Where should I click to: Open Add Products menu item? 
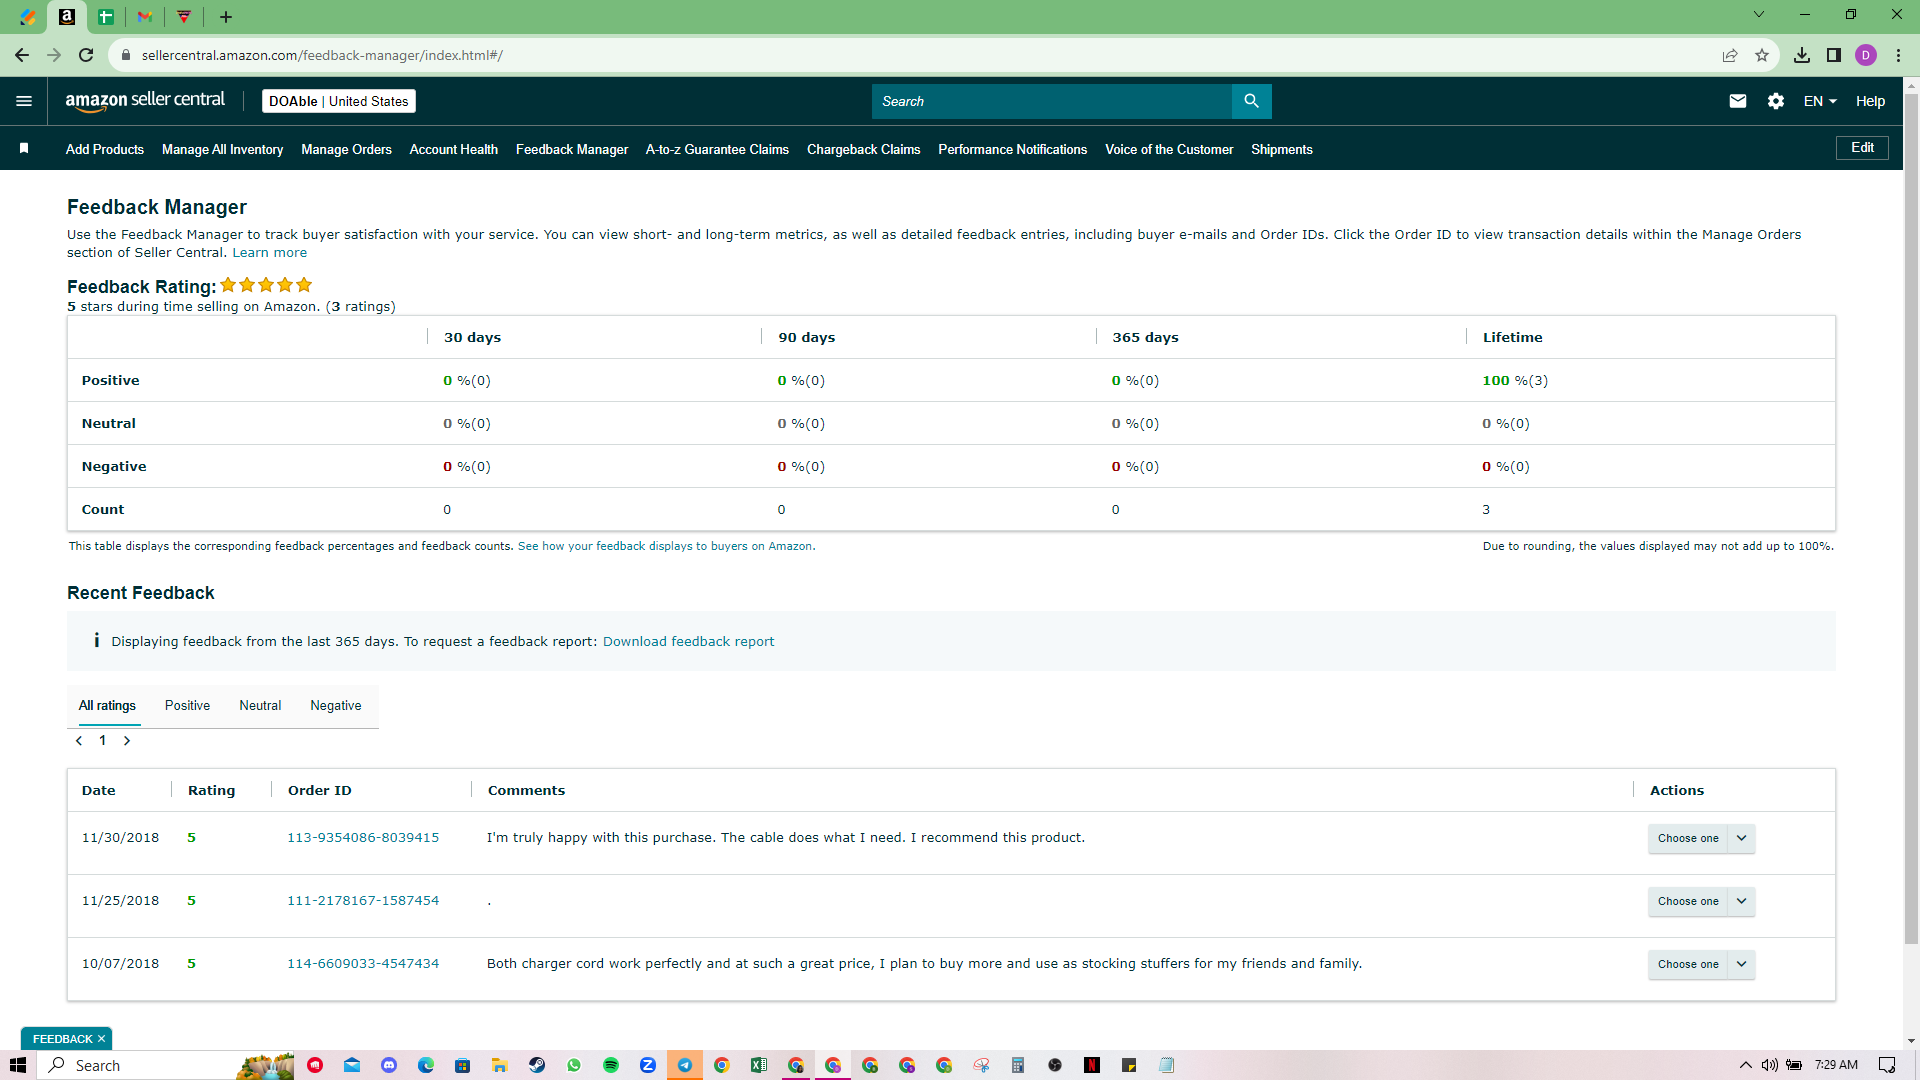(105, 149)
